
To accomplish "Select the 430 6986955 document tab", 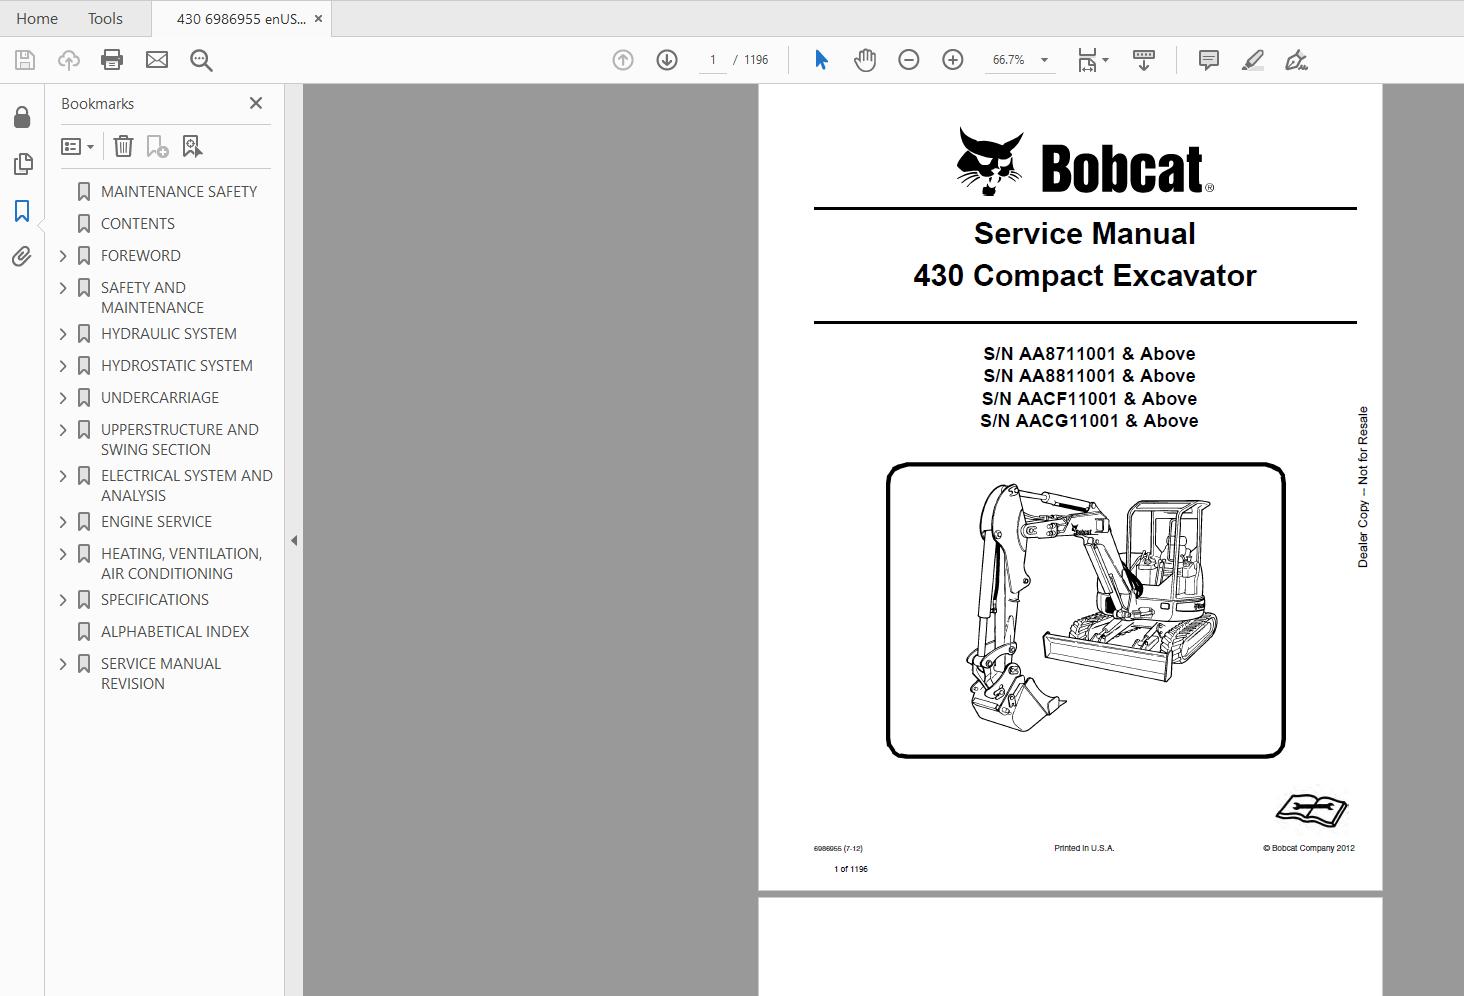I will tap(241, 19).
